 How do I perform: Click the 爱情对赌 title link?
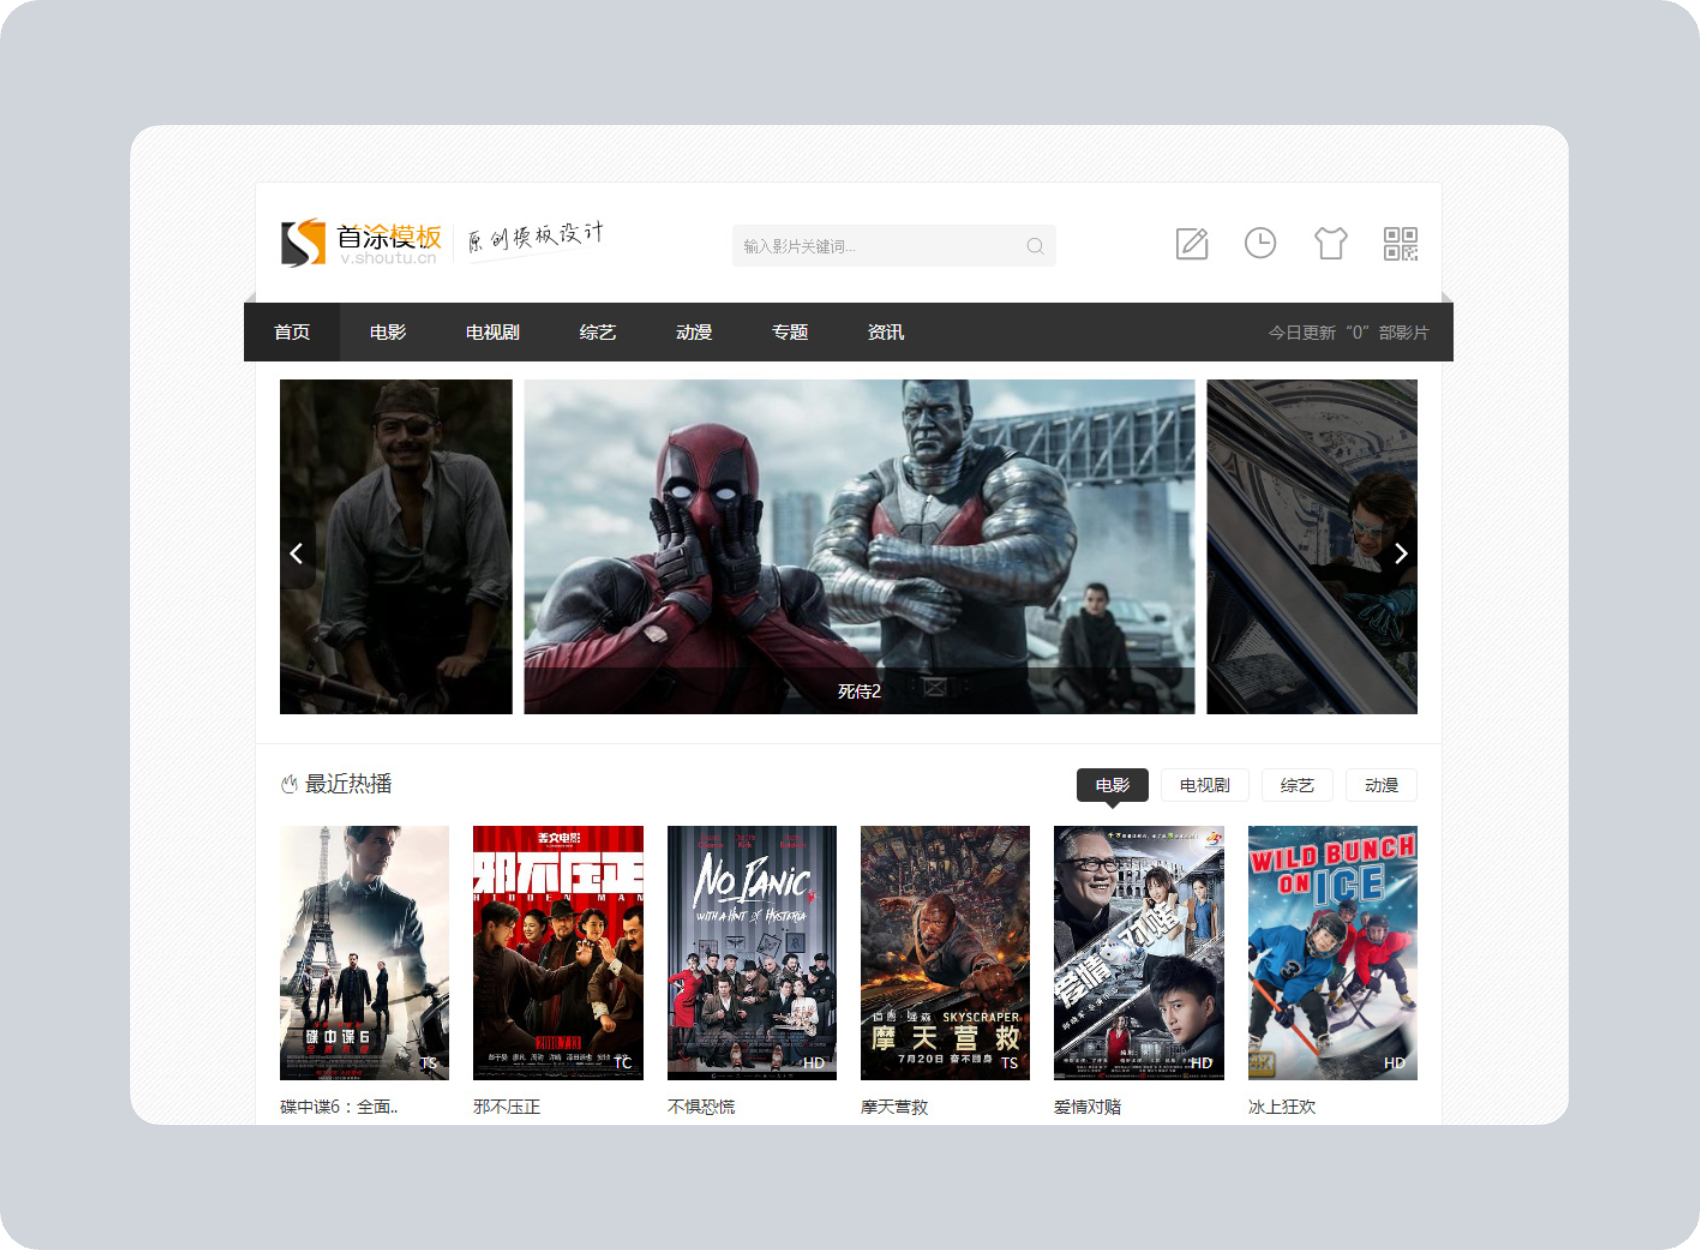click(1088, 1107)
